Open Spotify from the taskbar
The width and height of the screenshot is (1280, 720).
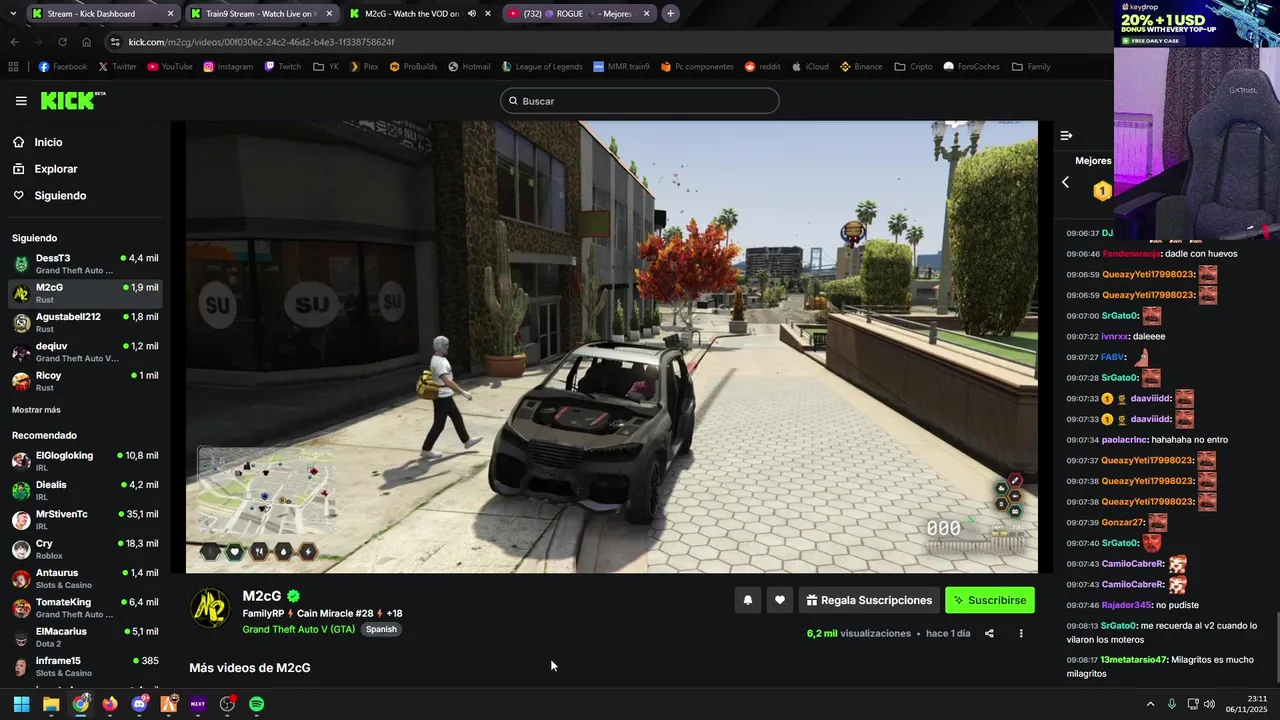pos(256,704)
